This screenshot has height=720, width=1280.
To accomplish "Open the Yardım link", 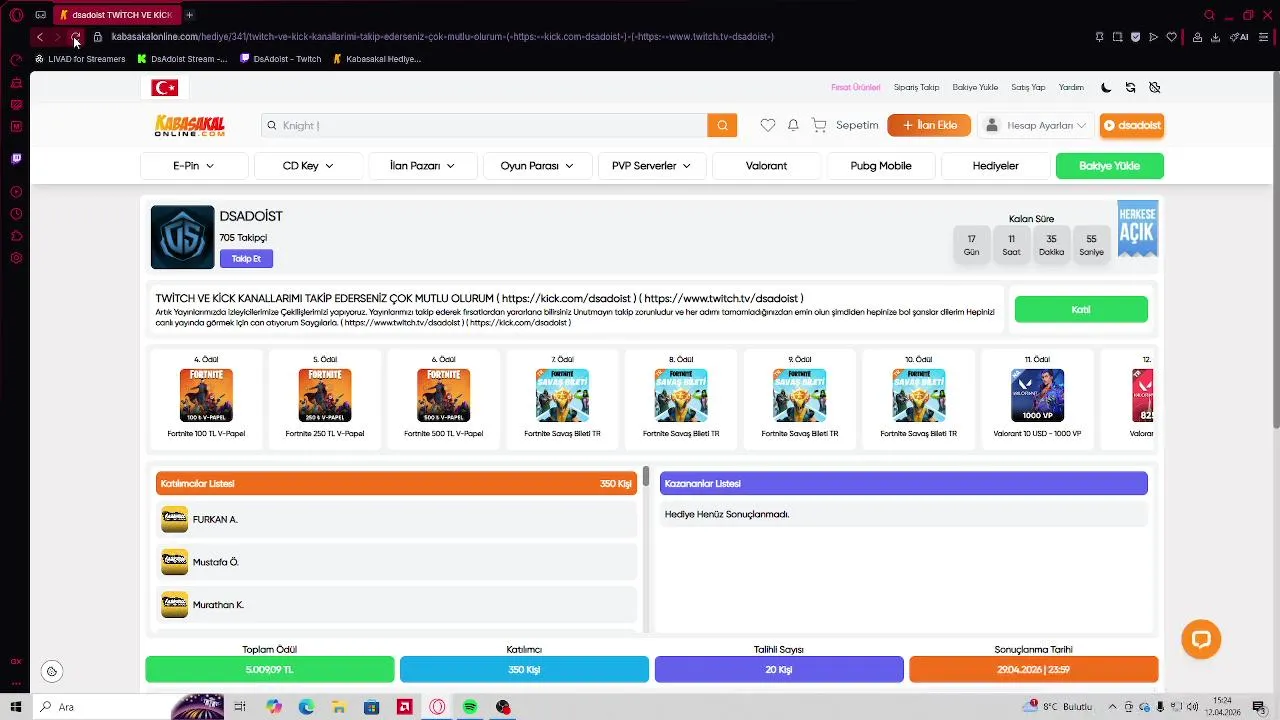I will click(1071, 87).
